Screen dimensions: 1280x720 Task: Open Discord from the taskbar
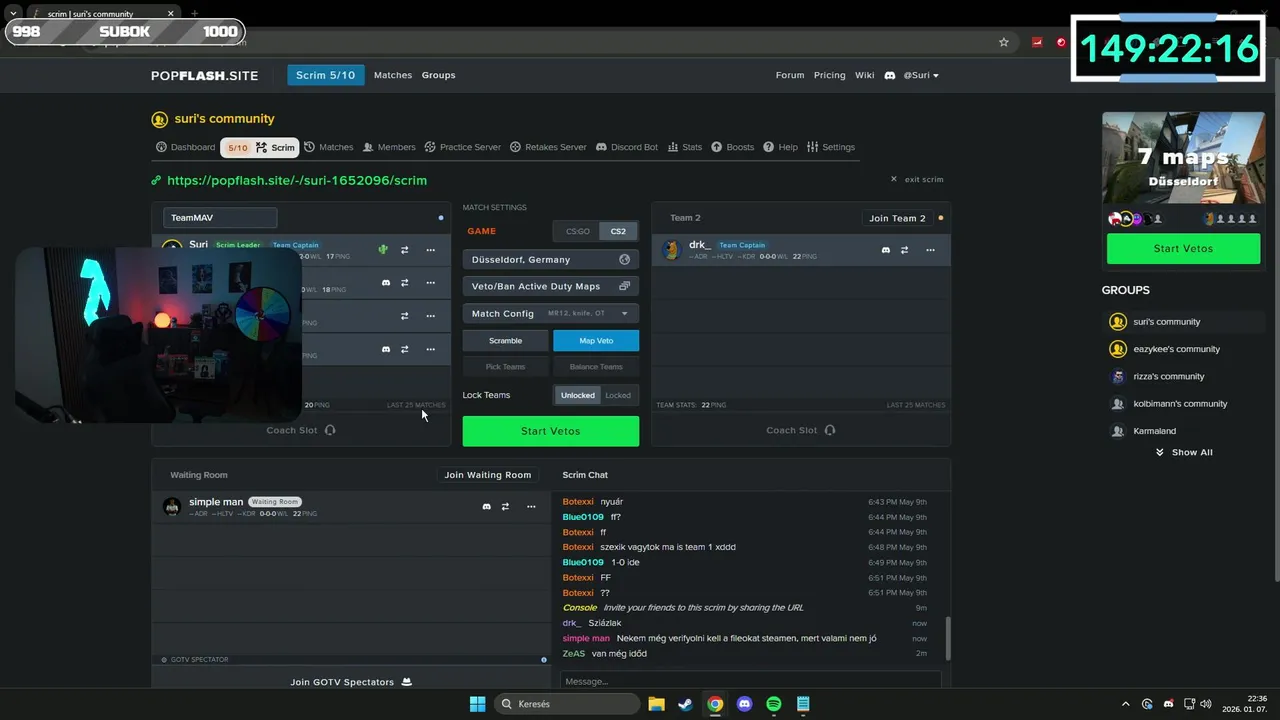[744, 704]
